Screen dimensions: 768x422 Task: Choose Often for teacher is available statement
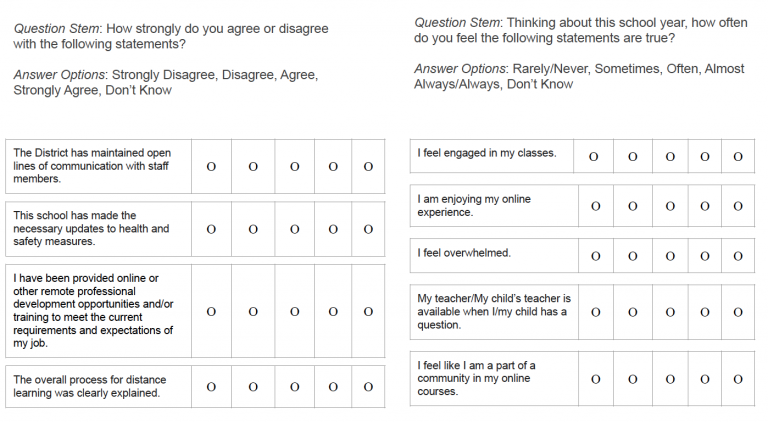click(670, 312)
